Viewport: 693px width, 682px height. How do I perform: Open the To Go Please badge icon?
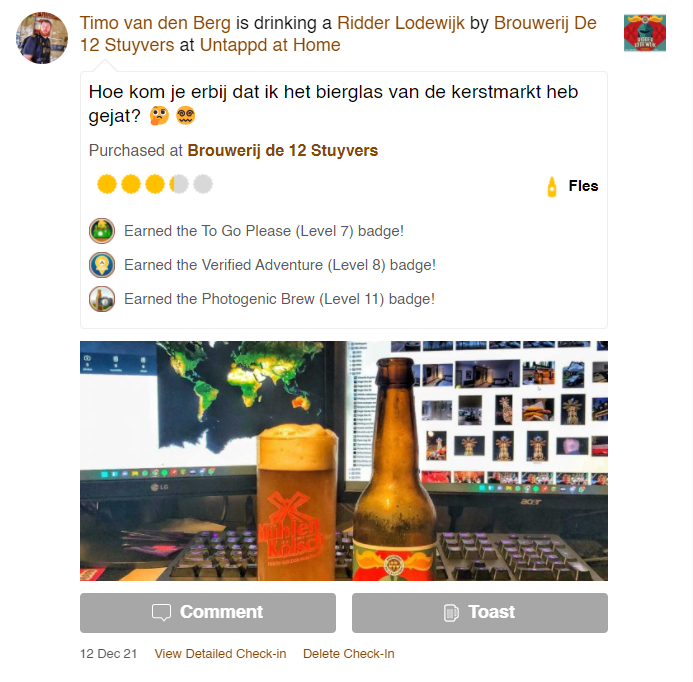[102, 231]
